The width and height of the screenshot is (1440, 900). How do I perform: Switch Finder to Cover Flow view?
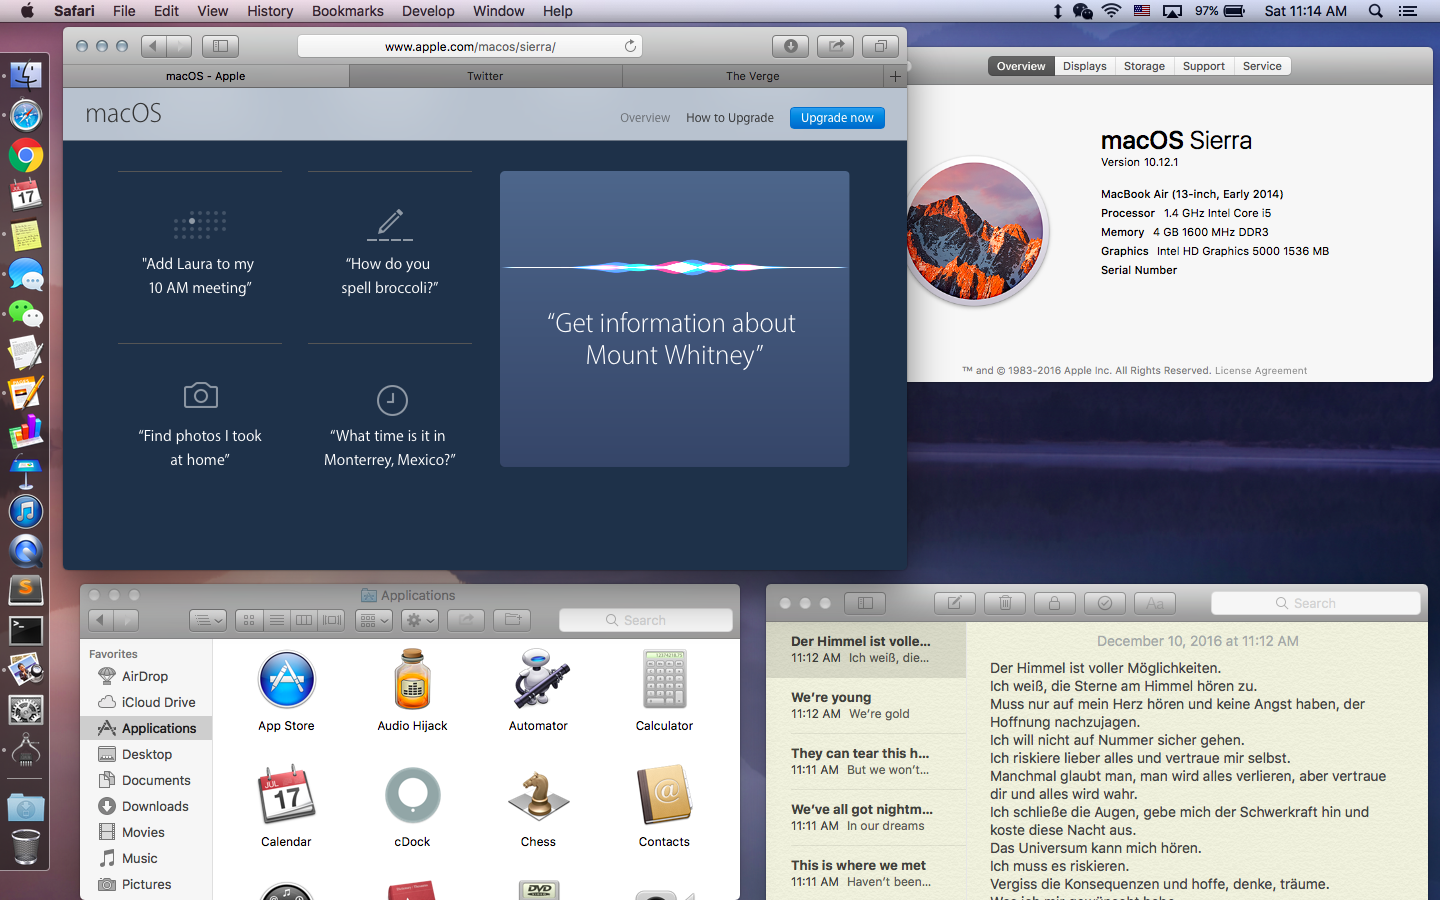332,620
